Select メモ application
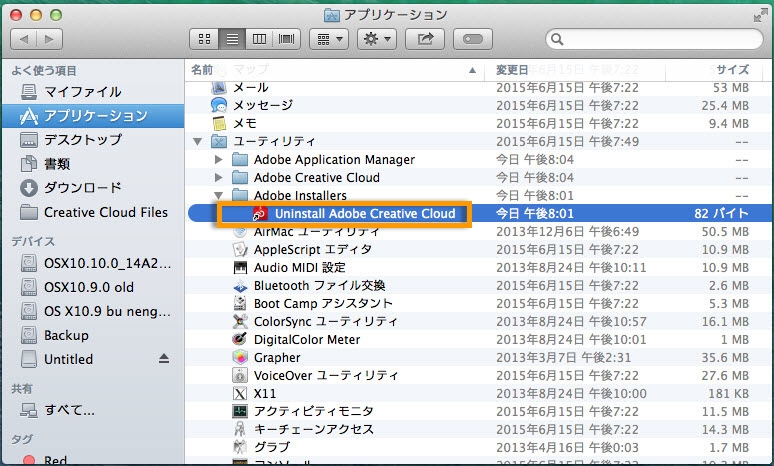This screenshot has width=774, height=466. [479, 123]
